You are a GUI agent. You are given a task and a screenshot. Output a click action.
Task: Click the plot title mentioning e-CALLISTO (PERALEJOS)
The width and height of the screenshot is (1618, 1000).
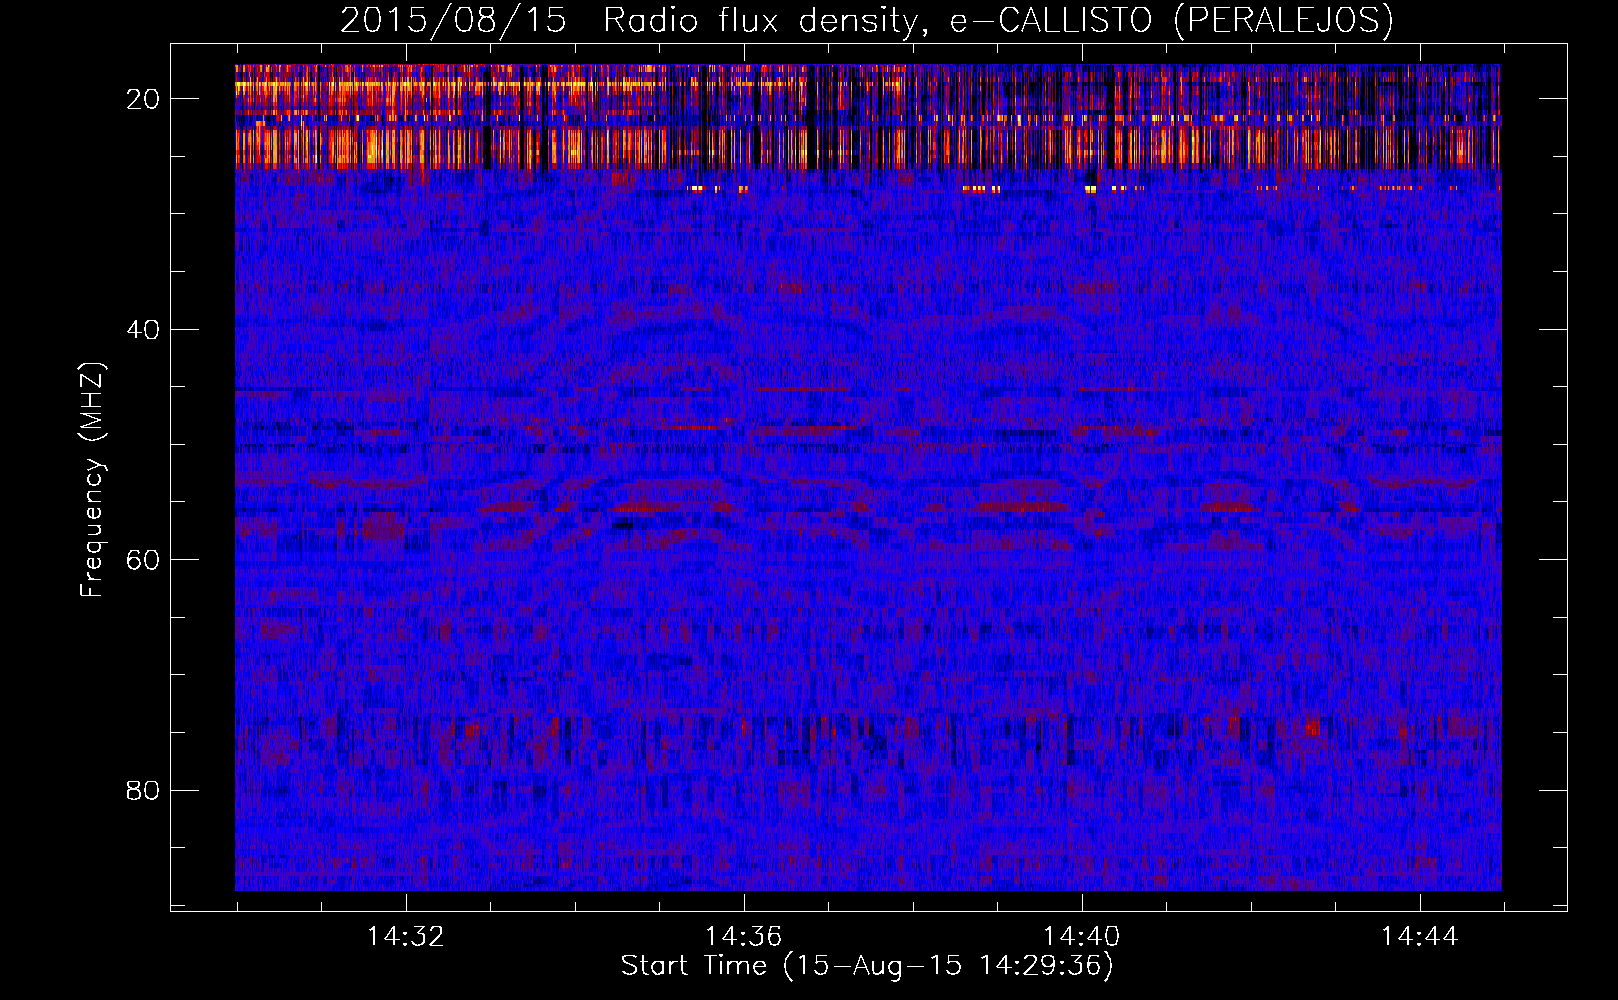[x=866, y=21]
